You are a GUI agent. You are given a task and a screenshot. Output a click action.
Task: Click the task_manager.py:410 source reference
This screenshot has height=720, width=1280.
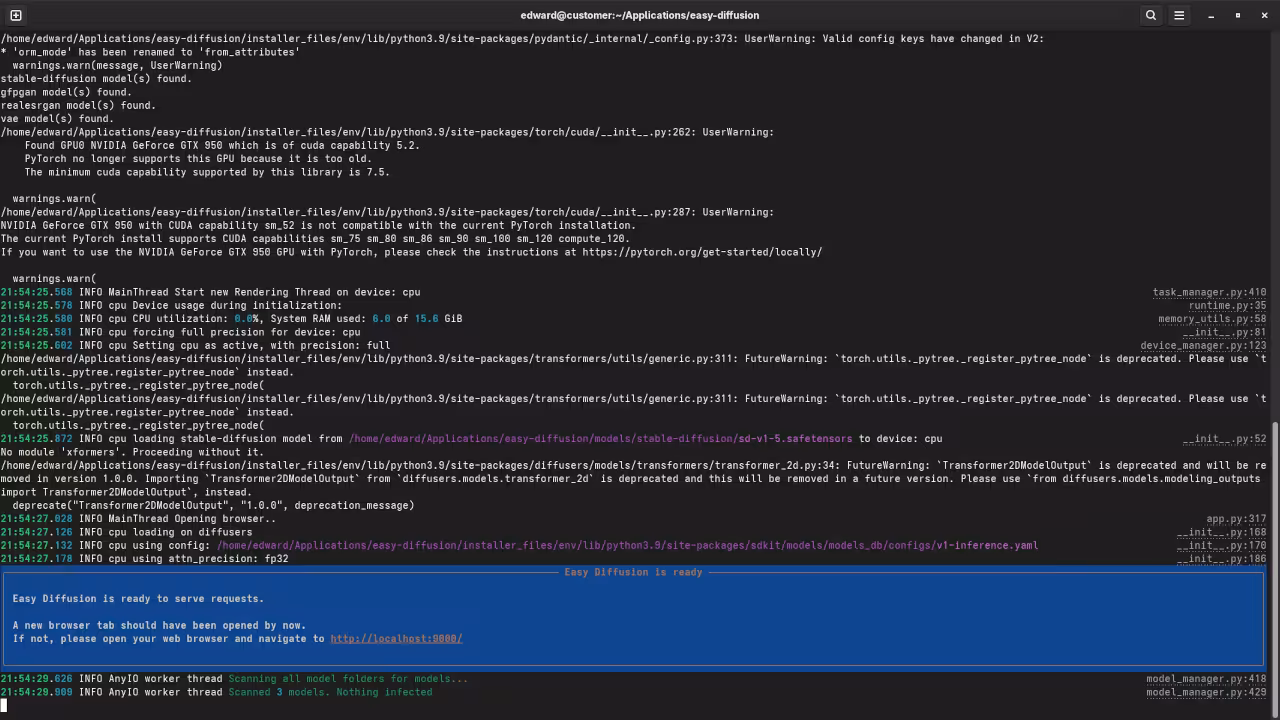tap(1209, 292)
